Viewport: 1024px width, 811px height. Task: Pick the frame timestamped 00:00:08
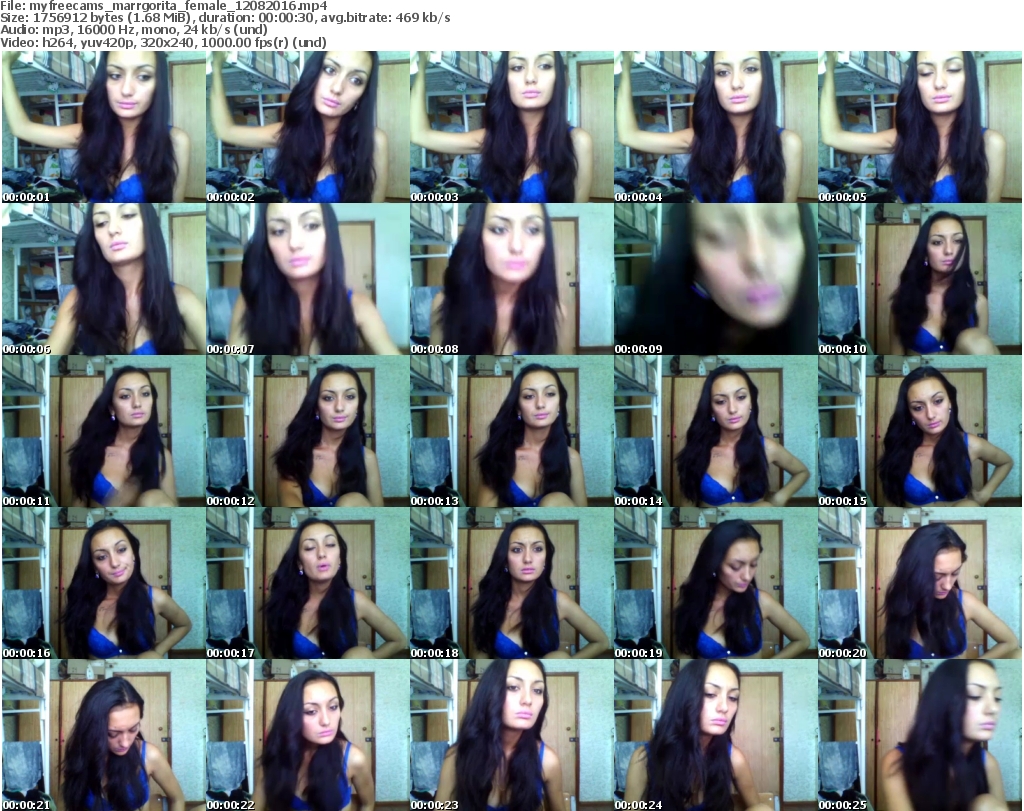tap(511, 279)
